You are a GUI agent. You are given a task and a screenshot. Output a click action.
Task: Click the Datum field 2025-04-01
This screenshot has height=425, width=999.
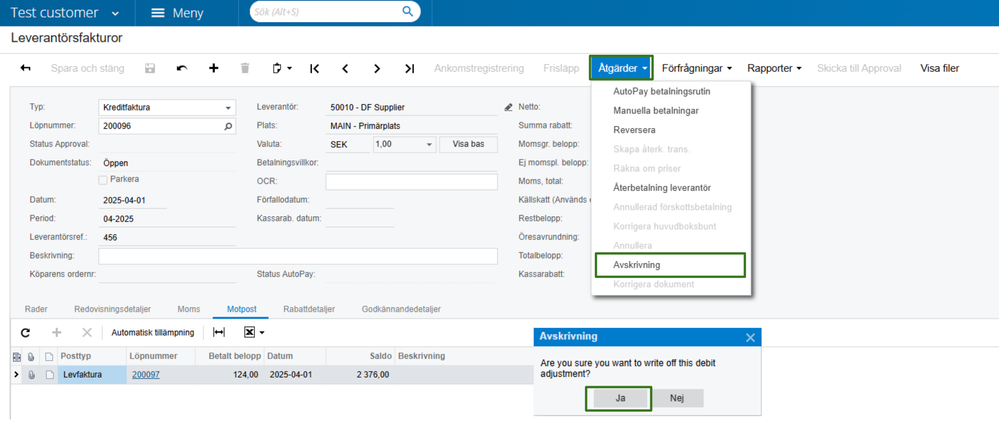[x=133, y=200]
